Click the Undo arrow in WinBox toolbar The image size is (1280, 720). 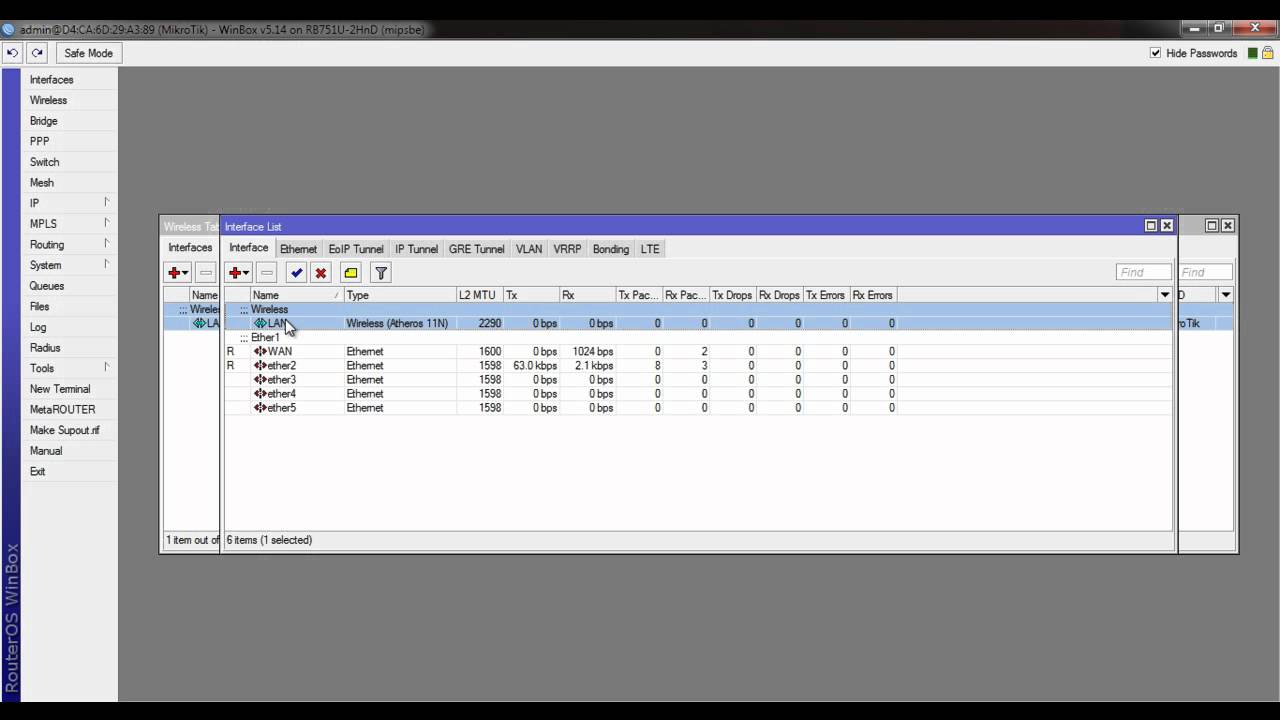(12, 53)
